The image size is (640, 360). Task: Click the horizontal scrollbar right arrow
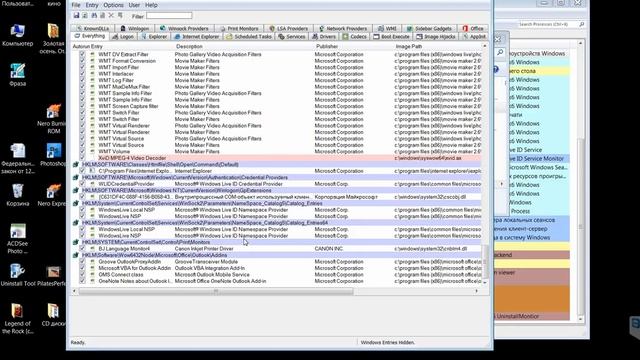pos(477,291)
